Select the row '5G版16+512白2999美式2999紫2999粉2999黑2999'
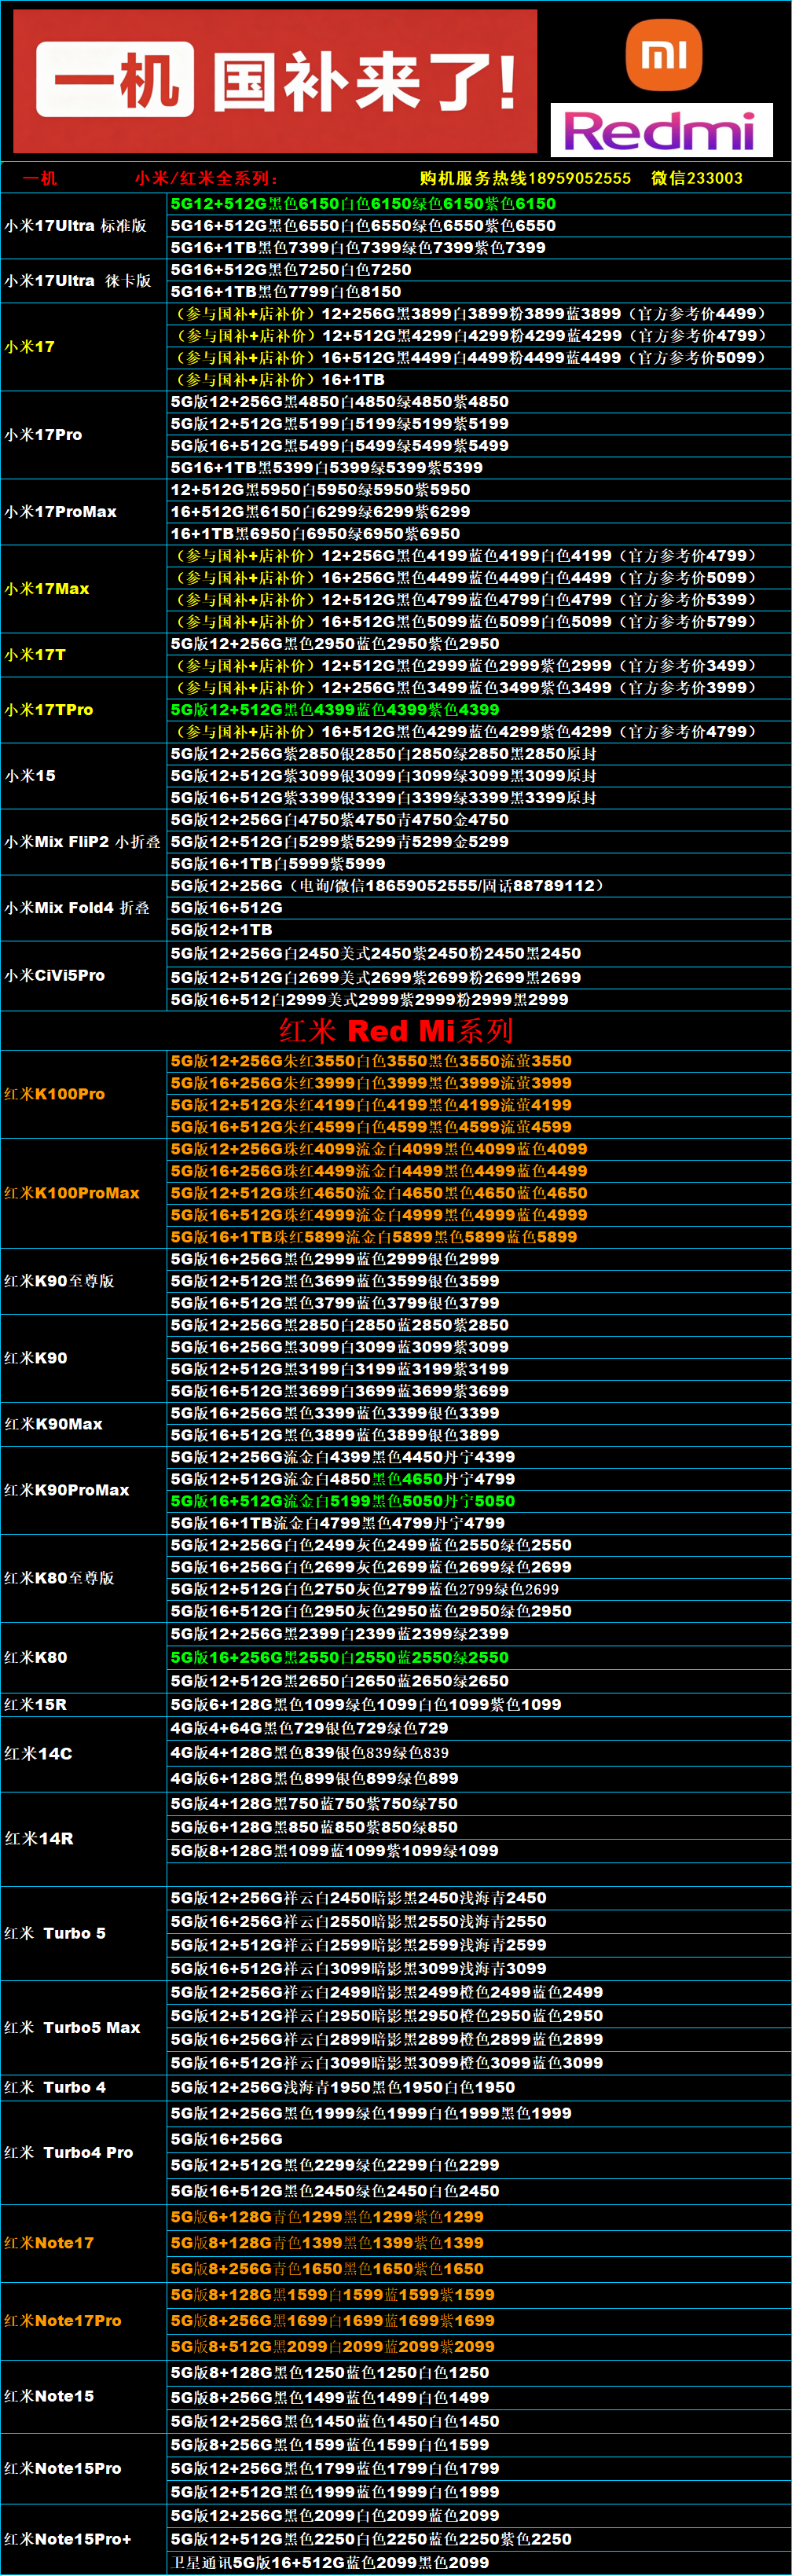Viewport: 792px width, 2576px height. click(479, 1000)
